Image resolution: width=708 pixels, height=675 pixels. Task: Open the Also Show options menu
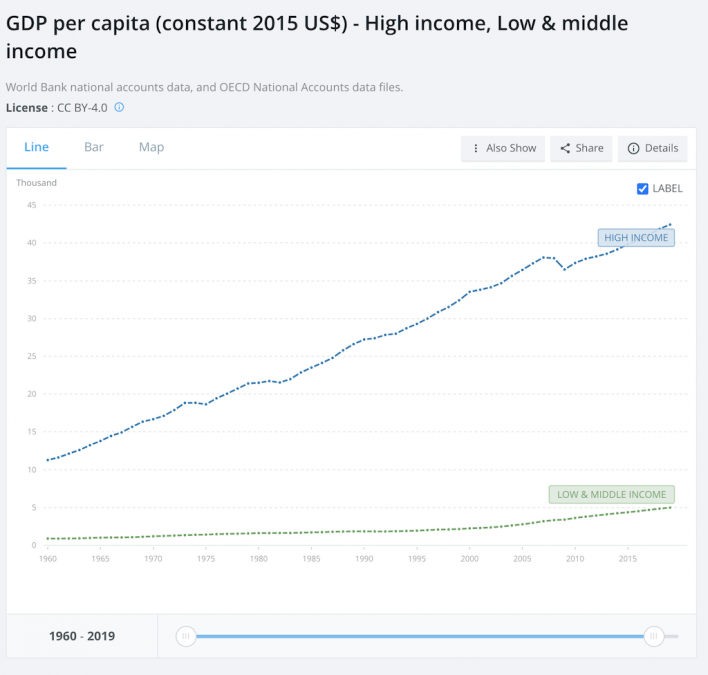click(504, 148)
